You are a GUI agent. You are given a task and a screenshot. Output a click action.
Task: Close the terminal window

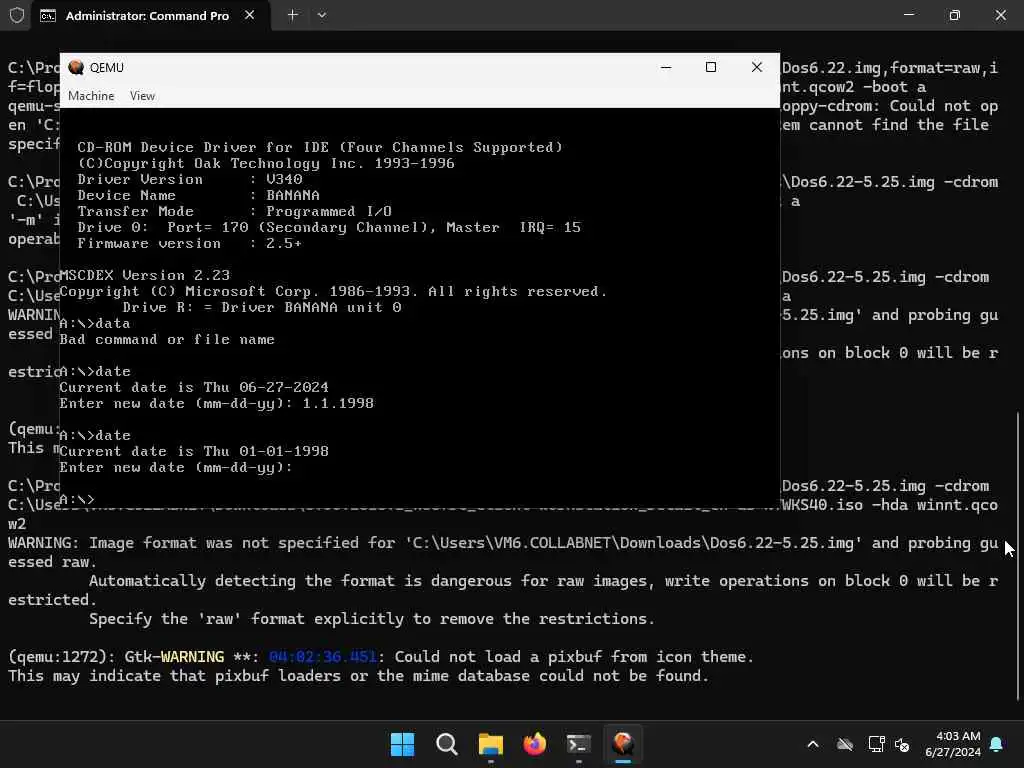[1000, 14]
